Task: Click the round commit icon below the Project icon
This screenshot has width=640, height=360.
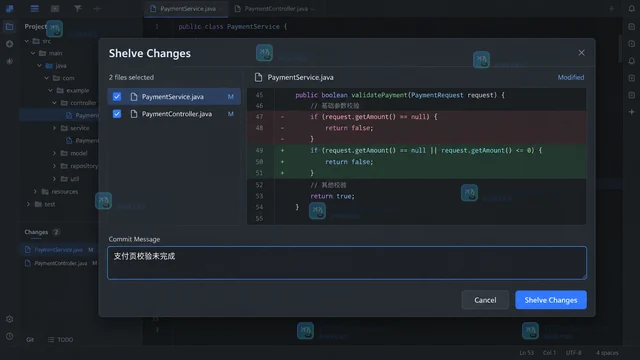Action: click(x=9, y=44)
